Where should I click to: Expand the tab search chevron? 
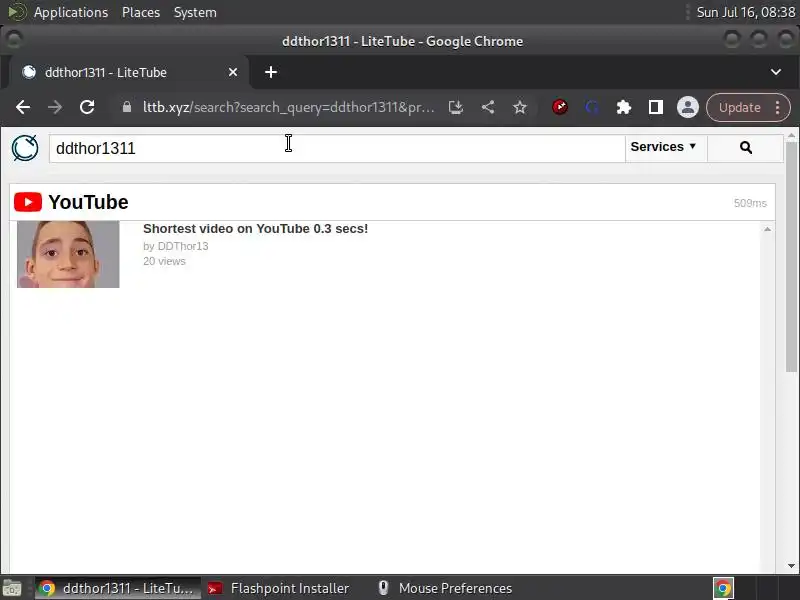pyautogui.click(x=776, y=72)
